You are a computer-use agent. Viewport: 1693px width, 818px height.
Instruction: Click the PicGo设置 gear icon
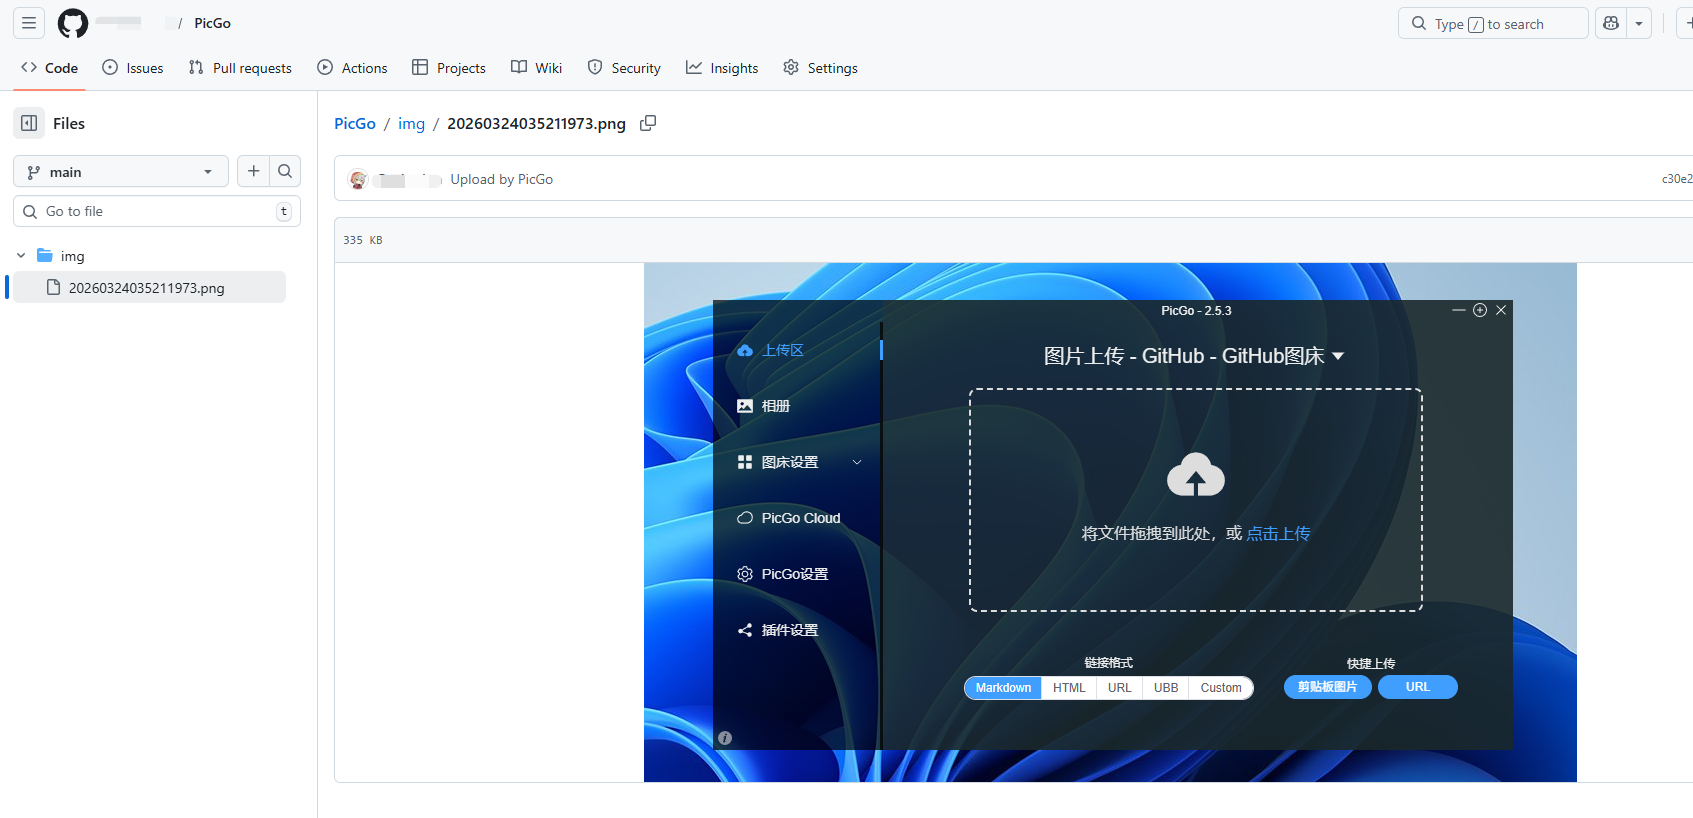[745, 574]
